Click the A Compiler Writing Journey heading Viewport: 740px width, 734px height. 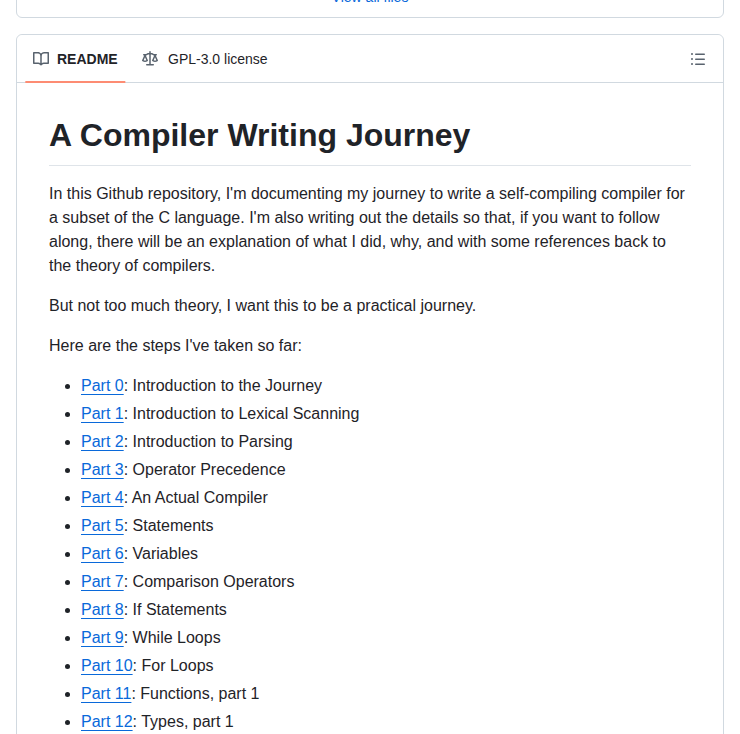(260, 135)
